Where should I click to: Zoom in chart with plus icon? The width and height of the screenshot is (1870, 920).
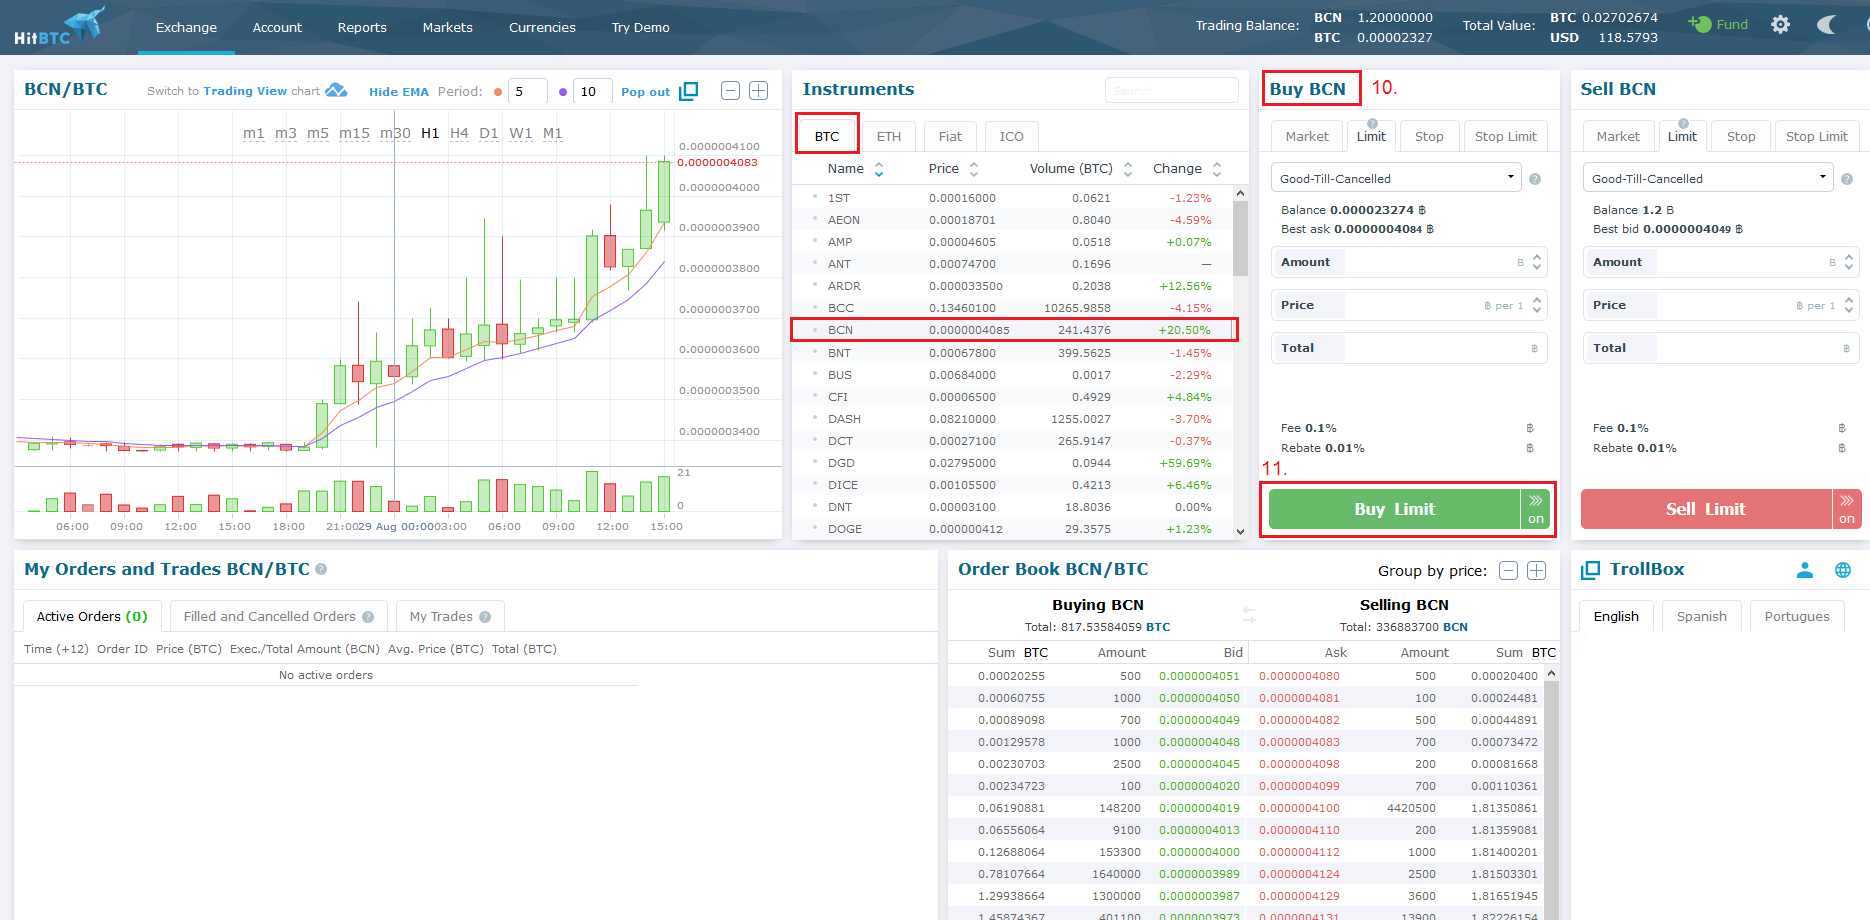[x=759, y=91]
